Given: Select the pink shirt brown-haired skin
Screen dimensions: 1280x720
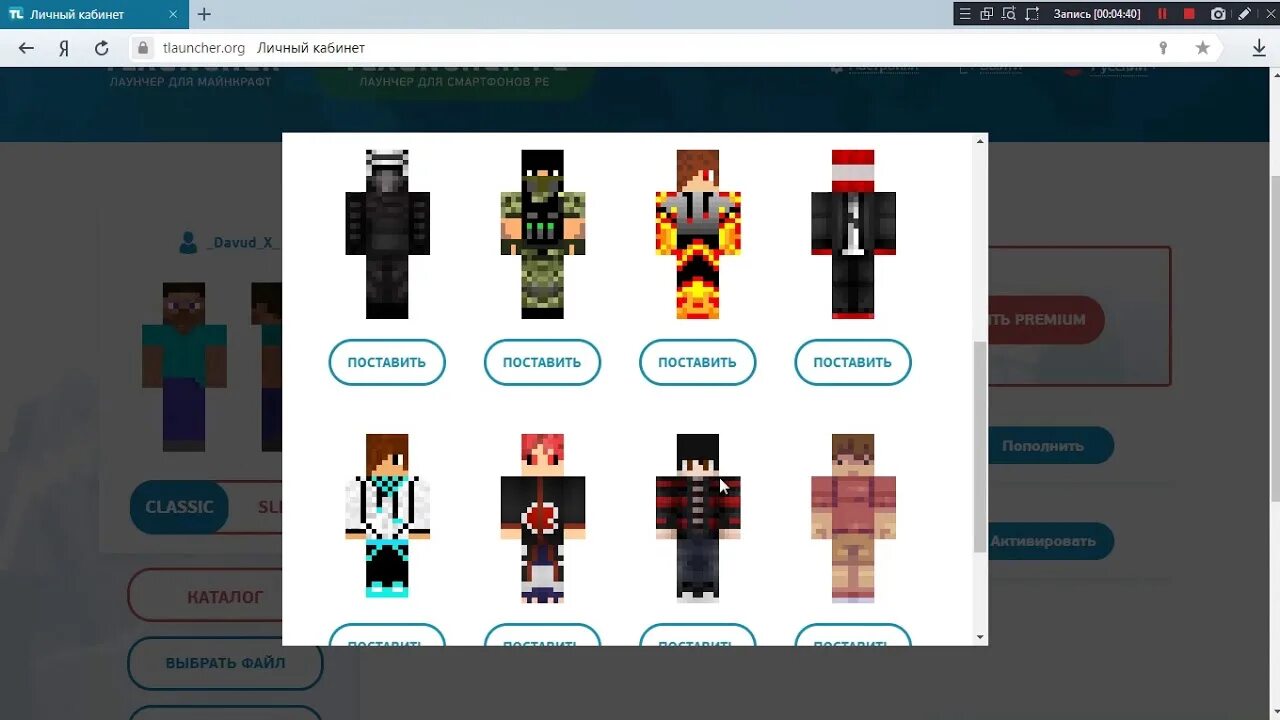Looking at the screenshot, I should [x=853, y=518].
